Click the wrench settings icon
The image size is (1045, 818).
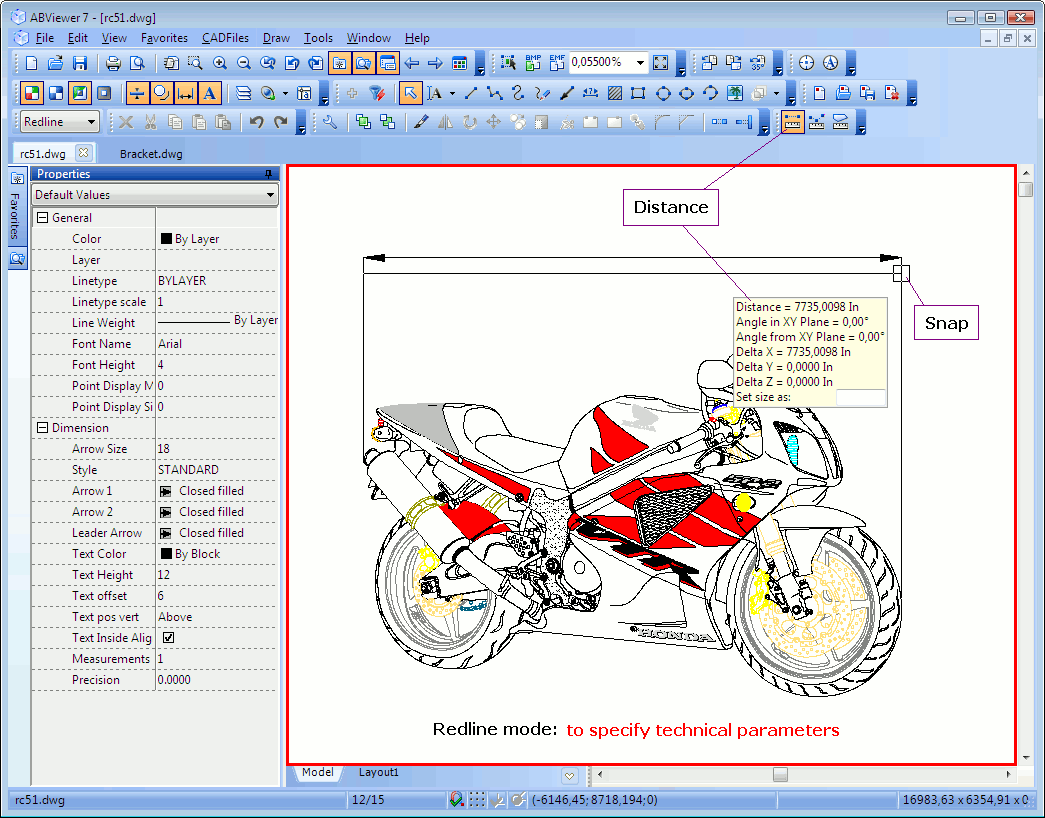(x=329, y=122)
